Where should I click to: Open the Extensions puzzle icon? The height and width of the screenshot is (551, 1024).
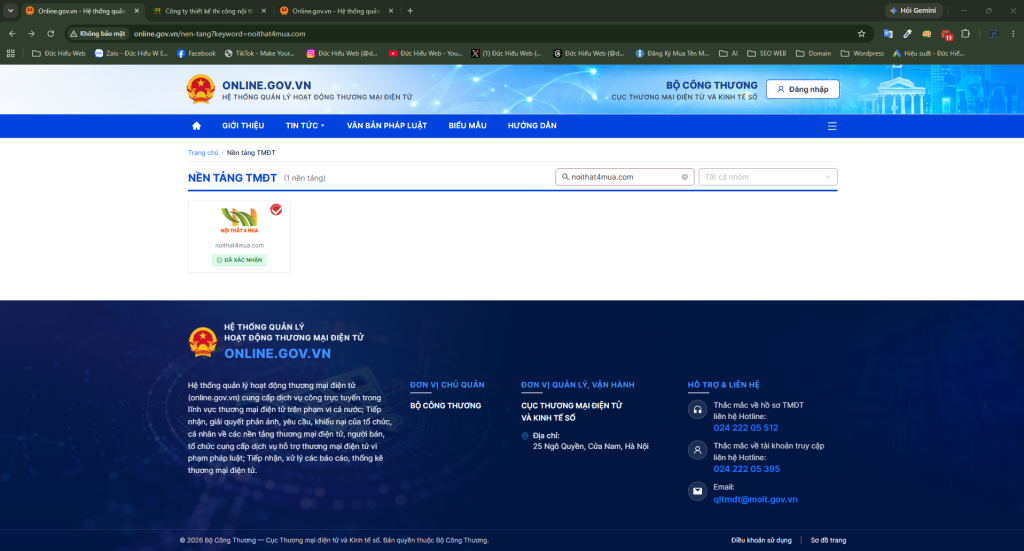click(x=965, y=34)
